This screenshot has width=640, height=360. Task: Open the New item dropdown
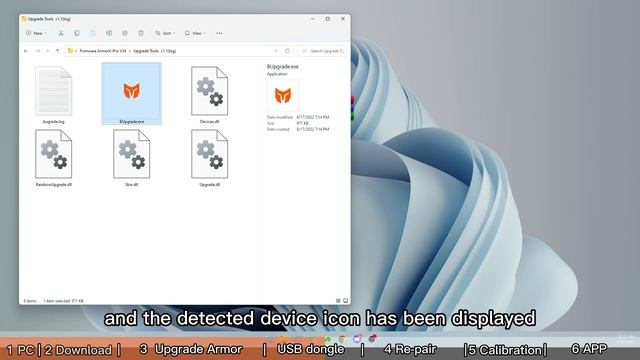pos(36,33)
